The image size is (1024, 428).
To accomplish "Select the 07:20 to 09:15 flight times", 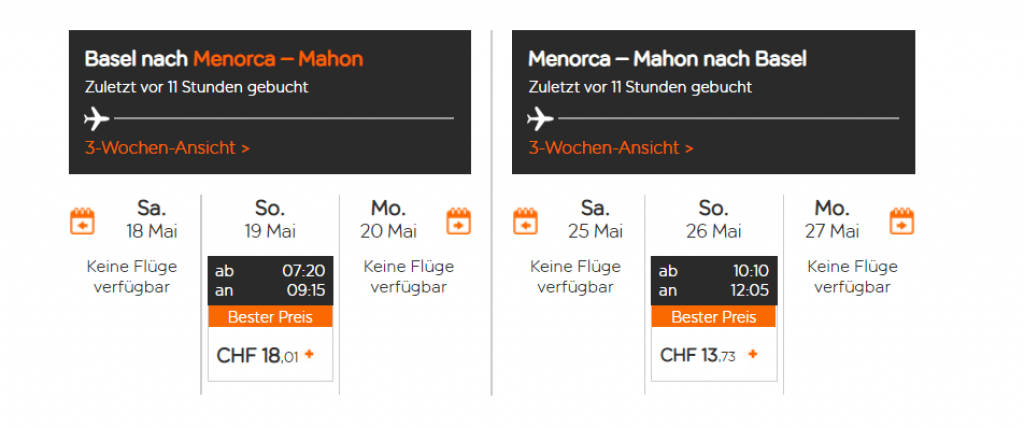I will (x=270, y=281).
